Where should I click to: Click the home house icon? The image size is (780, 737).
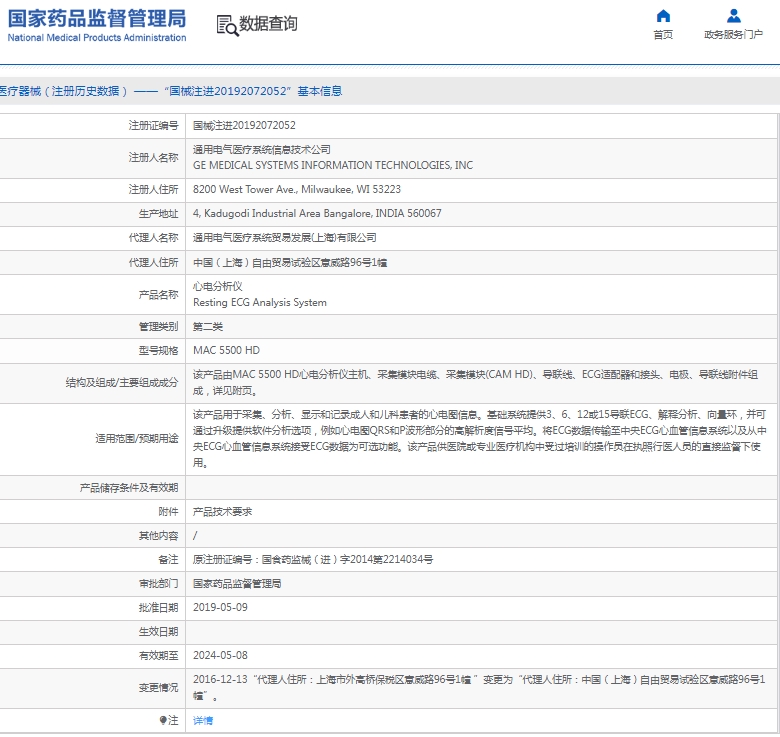(663, 16)
